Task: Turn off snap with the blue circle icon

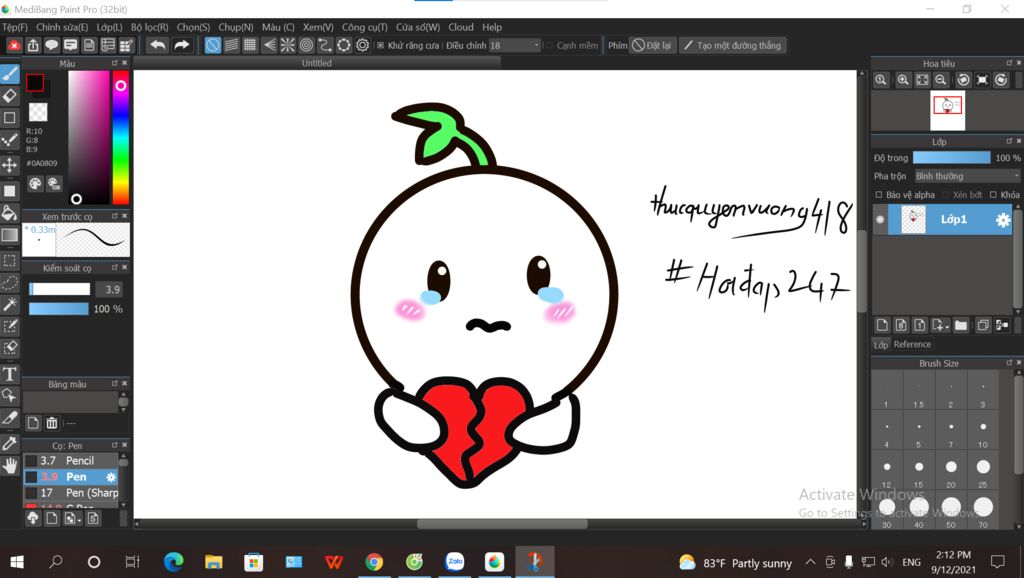Action: (213, 45)
